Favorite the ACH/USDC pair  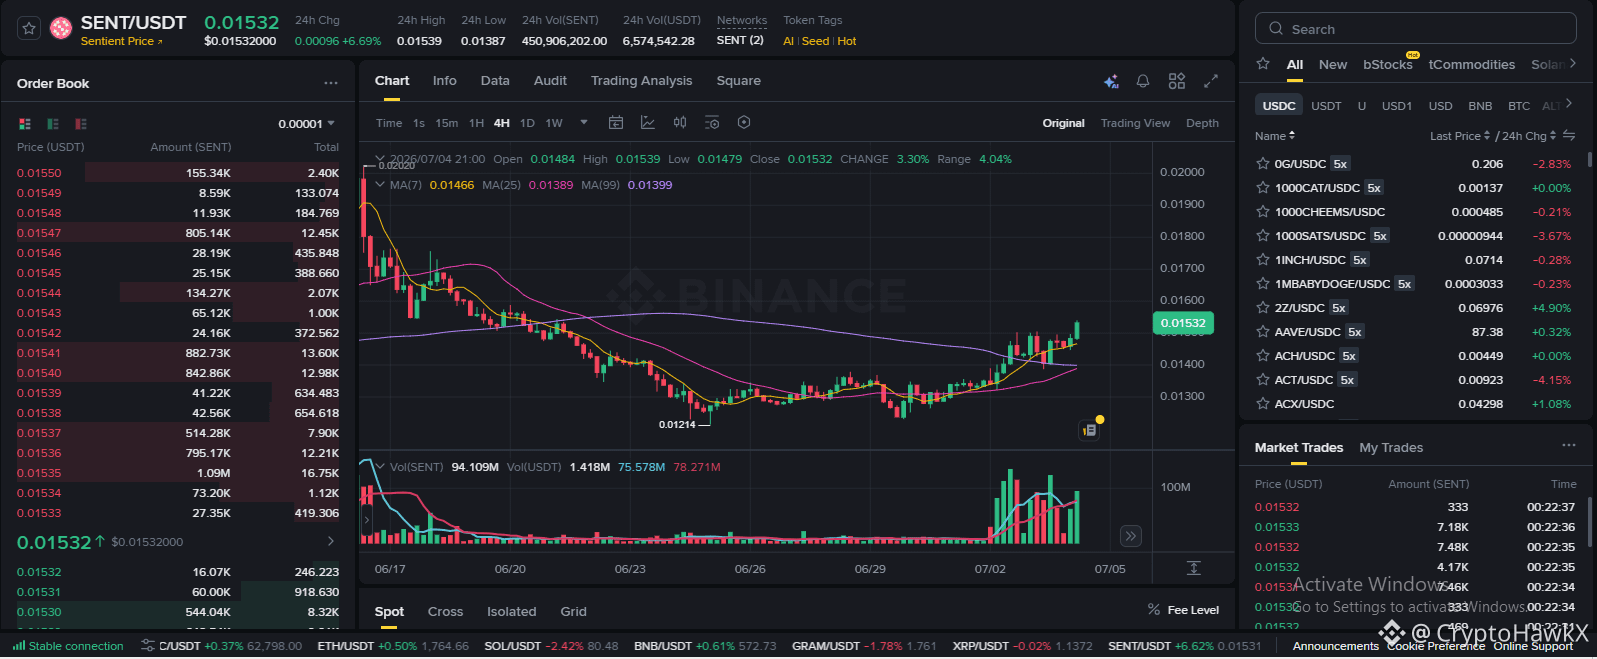(1263, 355)
